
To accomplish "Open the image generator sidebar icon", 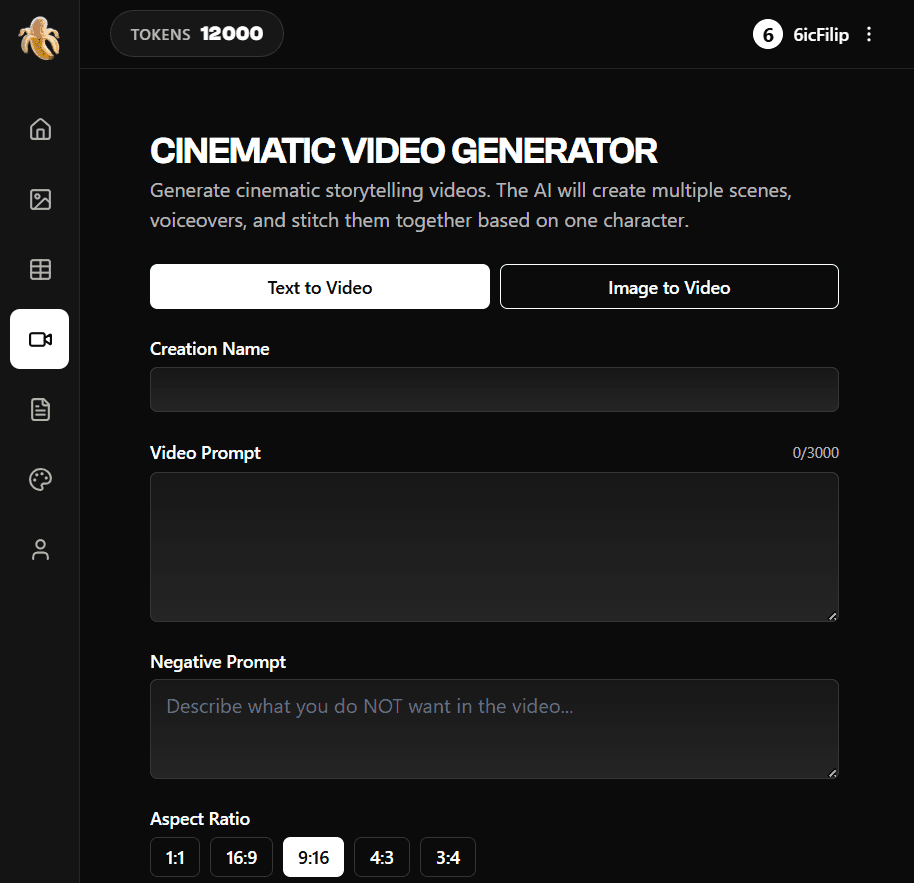I will (x=40, y=199).
